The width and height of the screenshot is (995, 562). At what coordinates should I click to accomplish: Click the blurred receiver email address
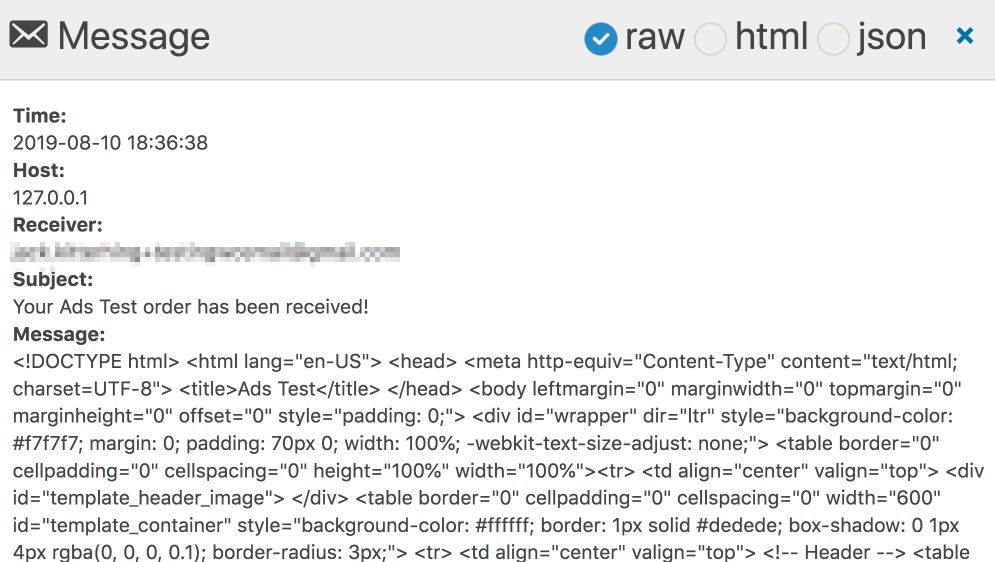pos(206,252)
